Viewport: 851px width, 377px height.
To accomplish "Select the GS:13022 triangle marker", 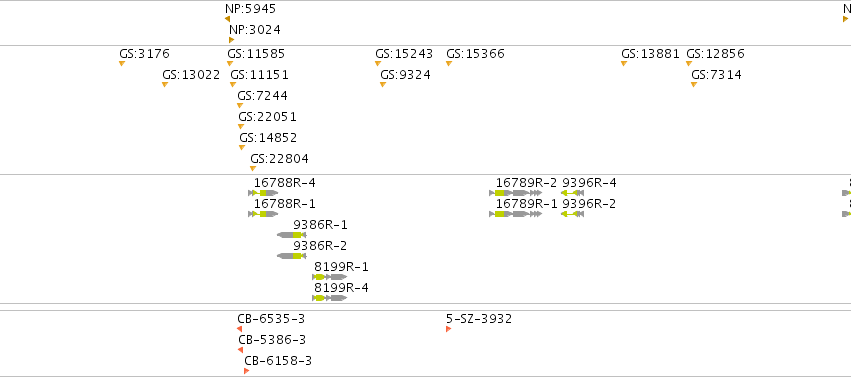I will tap(165, 85).
